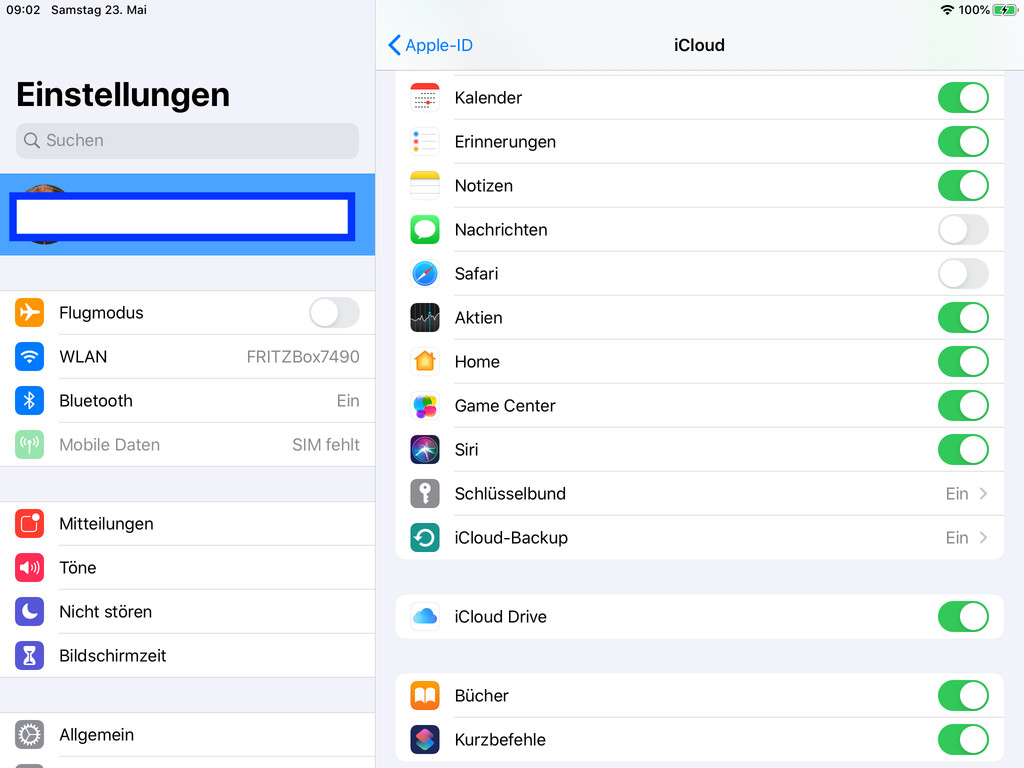Tap the green Nachrichten bubble icon

point(424,230)
